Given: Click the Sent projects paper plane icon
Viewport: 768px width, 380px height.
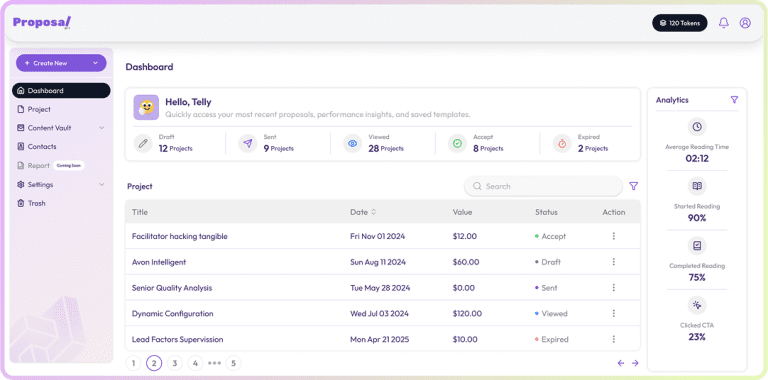Looking at the screenshot, I should tap(248, 143).
